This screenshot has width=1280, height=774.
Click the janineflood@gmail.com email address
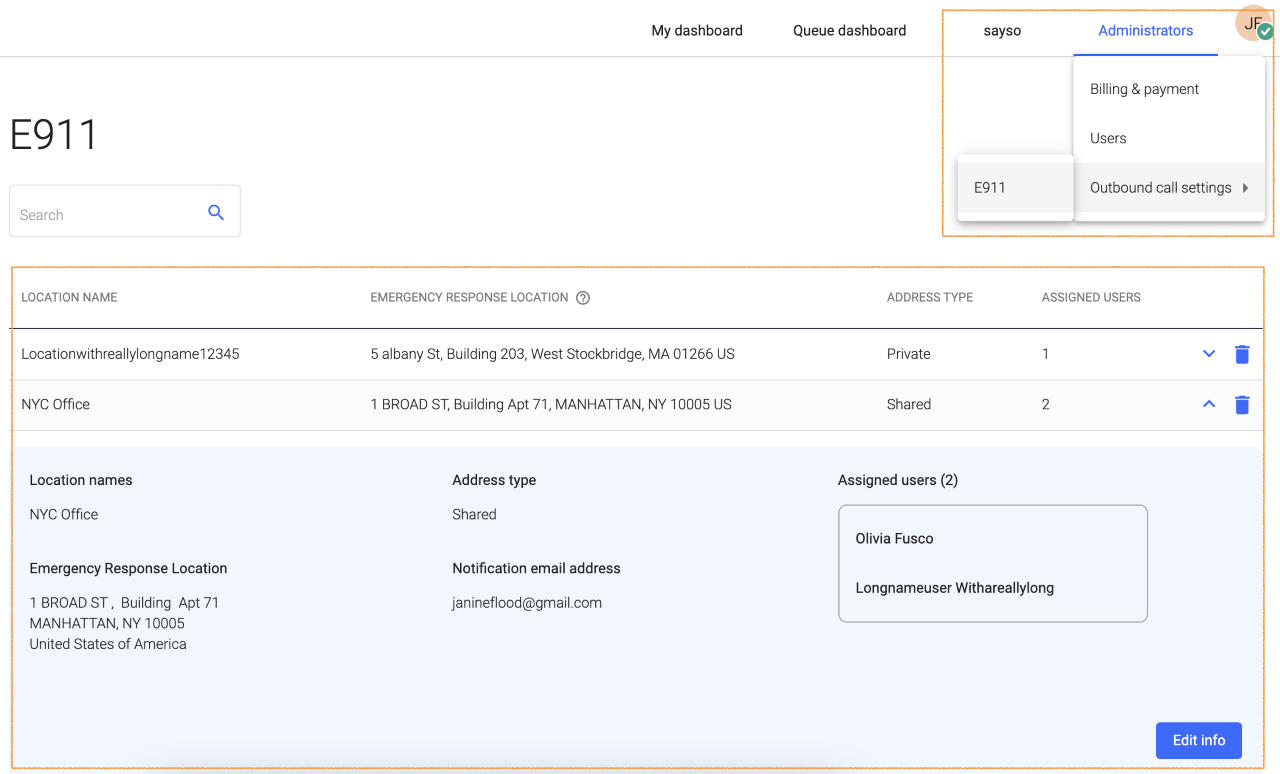point(526,602)
